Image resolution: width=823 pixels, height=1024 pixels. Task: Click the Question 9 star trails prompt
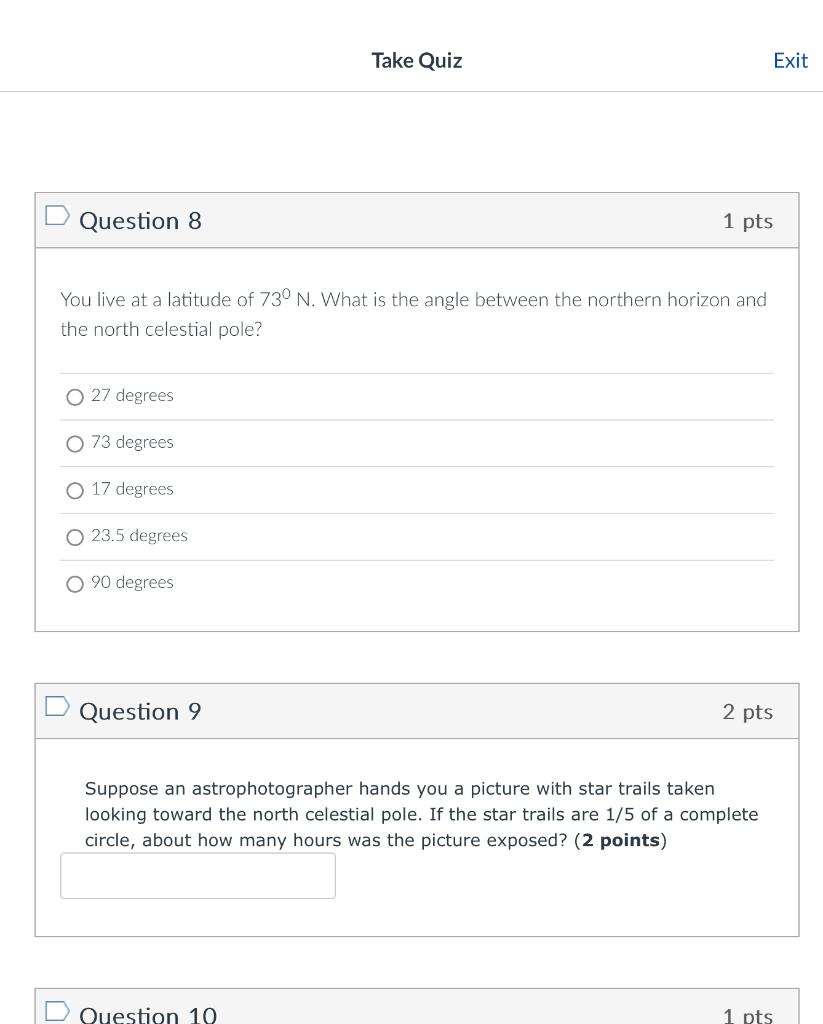click(421, 814)
